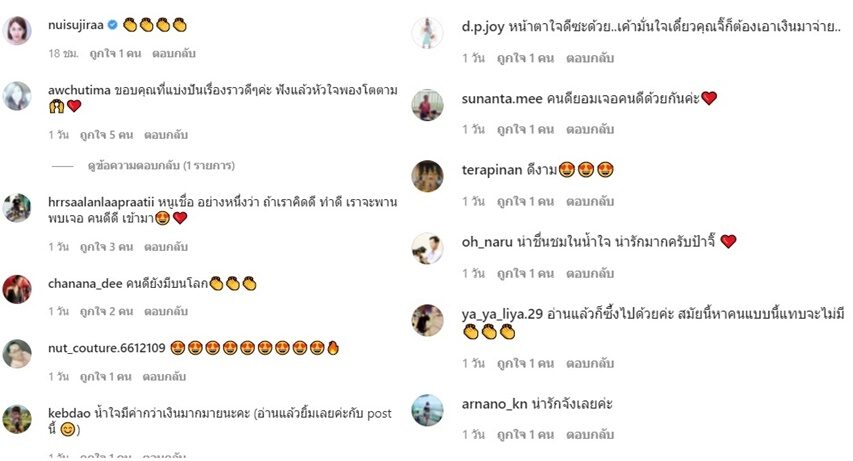This screenshot has height=461, width=853.
Task: Open awchutima profile picture
Action: 17,96
